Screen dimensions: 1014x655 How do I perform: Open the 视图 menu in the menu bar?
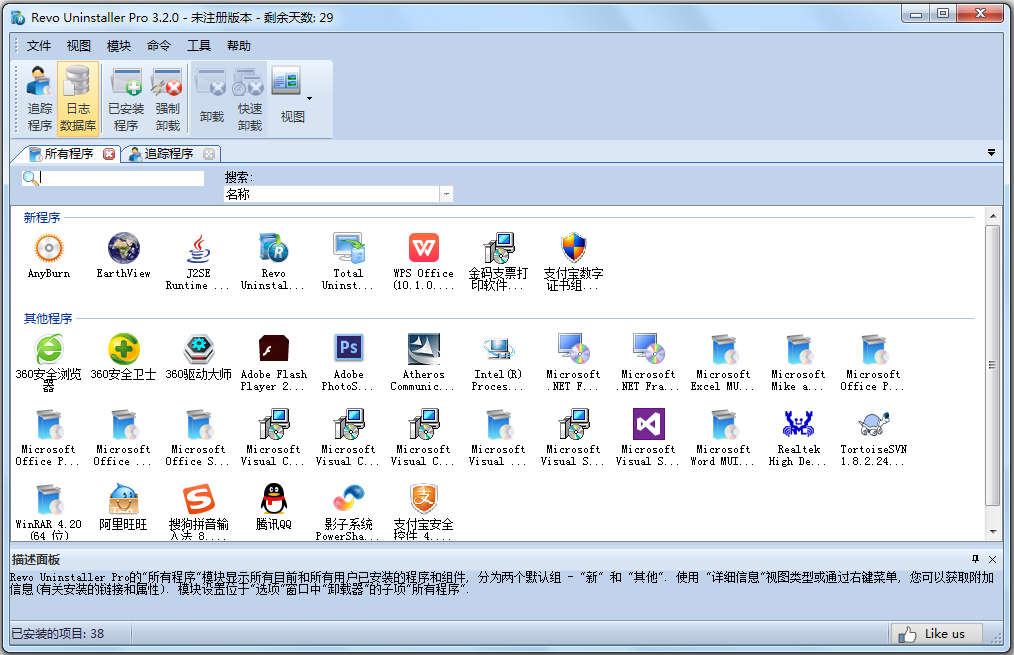[x=78, y=46]
